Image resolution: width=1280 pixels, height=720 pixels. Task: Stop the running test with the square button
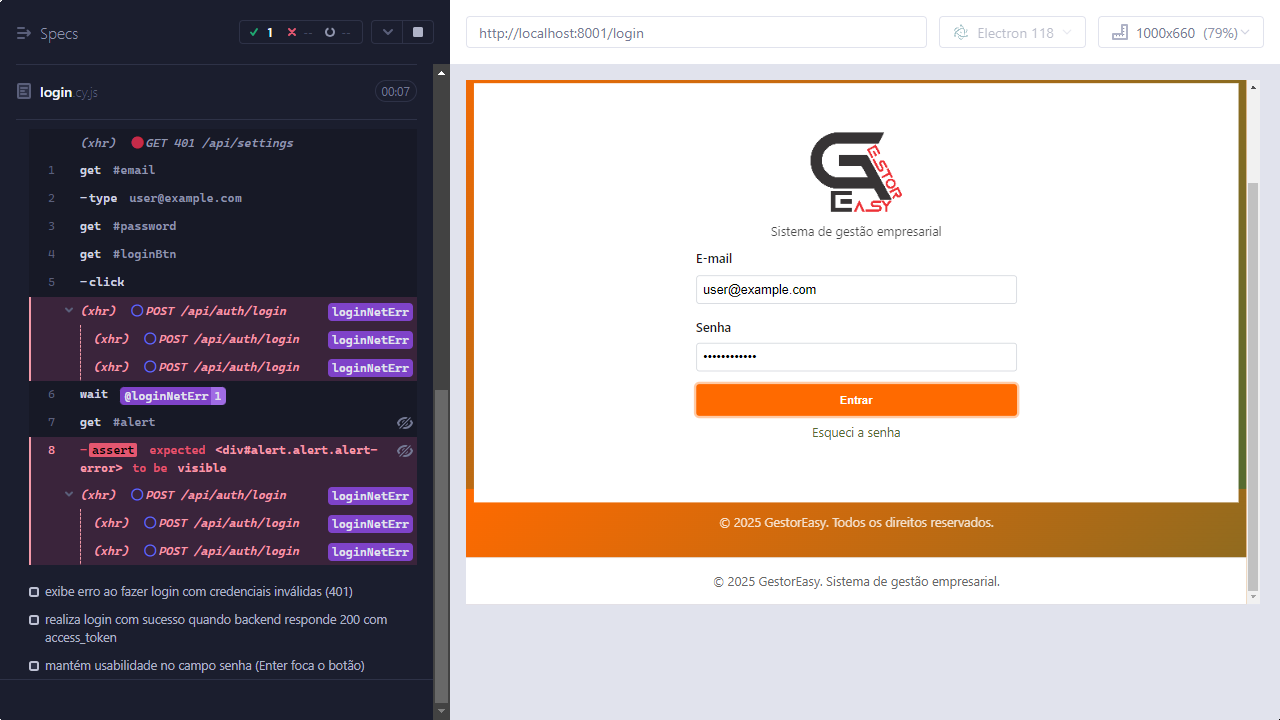(417, 32)
